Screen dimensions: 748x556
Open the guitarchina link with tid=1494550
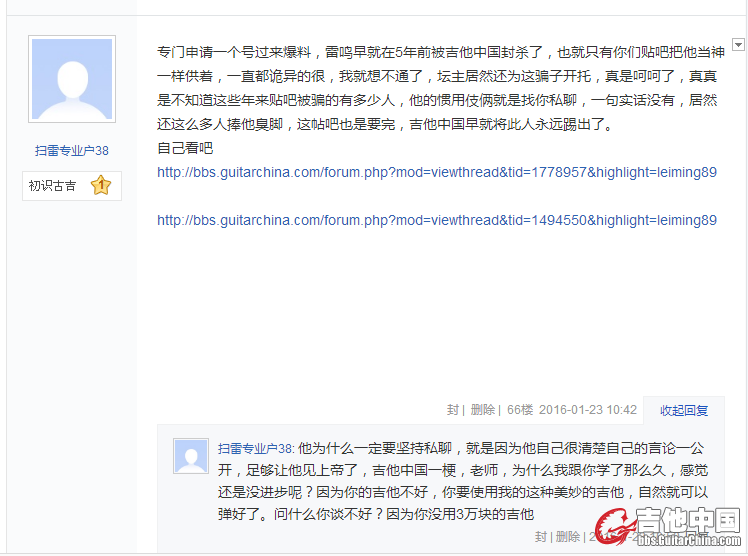pos(437,220)
